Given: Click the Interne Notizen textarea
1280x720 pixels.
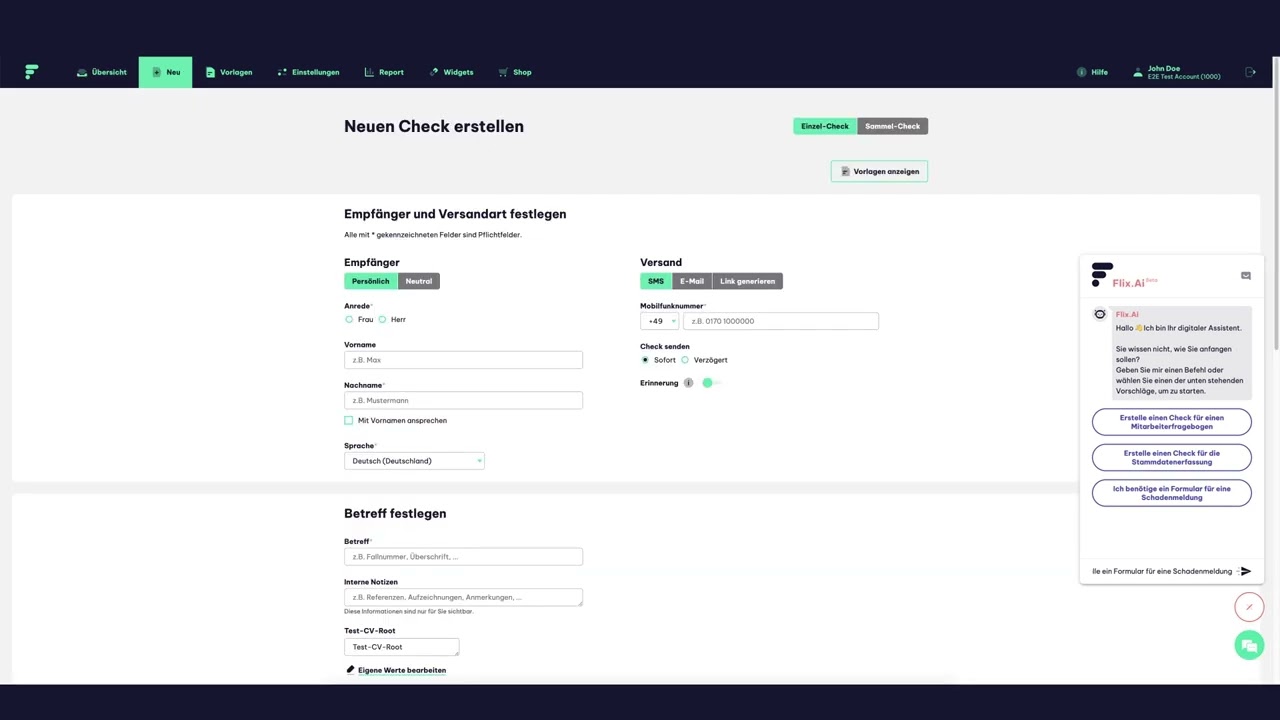Looking at the screenshot, I should [463, 597].
